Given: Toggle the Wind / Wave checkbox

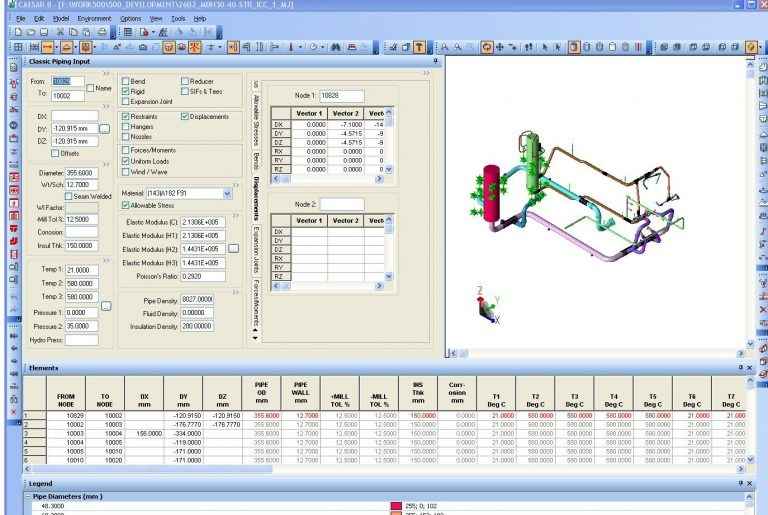Looking at the screenshot, I should (x=126, y=169).
